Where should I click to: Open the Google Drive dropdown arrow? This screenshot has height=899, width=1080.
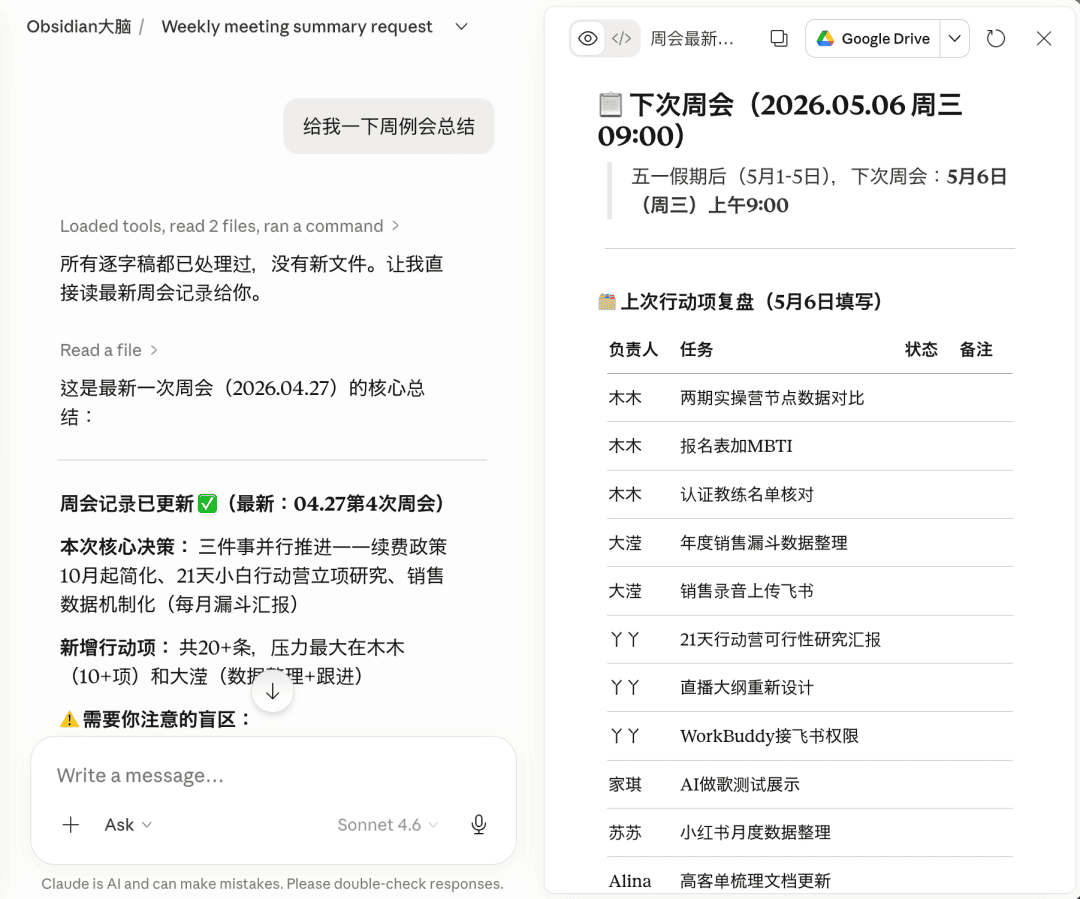point(955,39)
